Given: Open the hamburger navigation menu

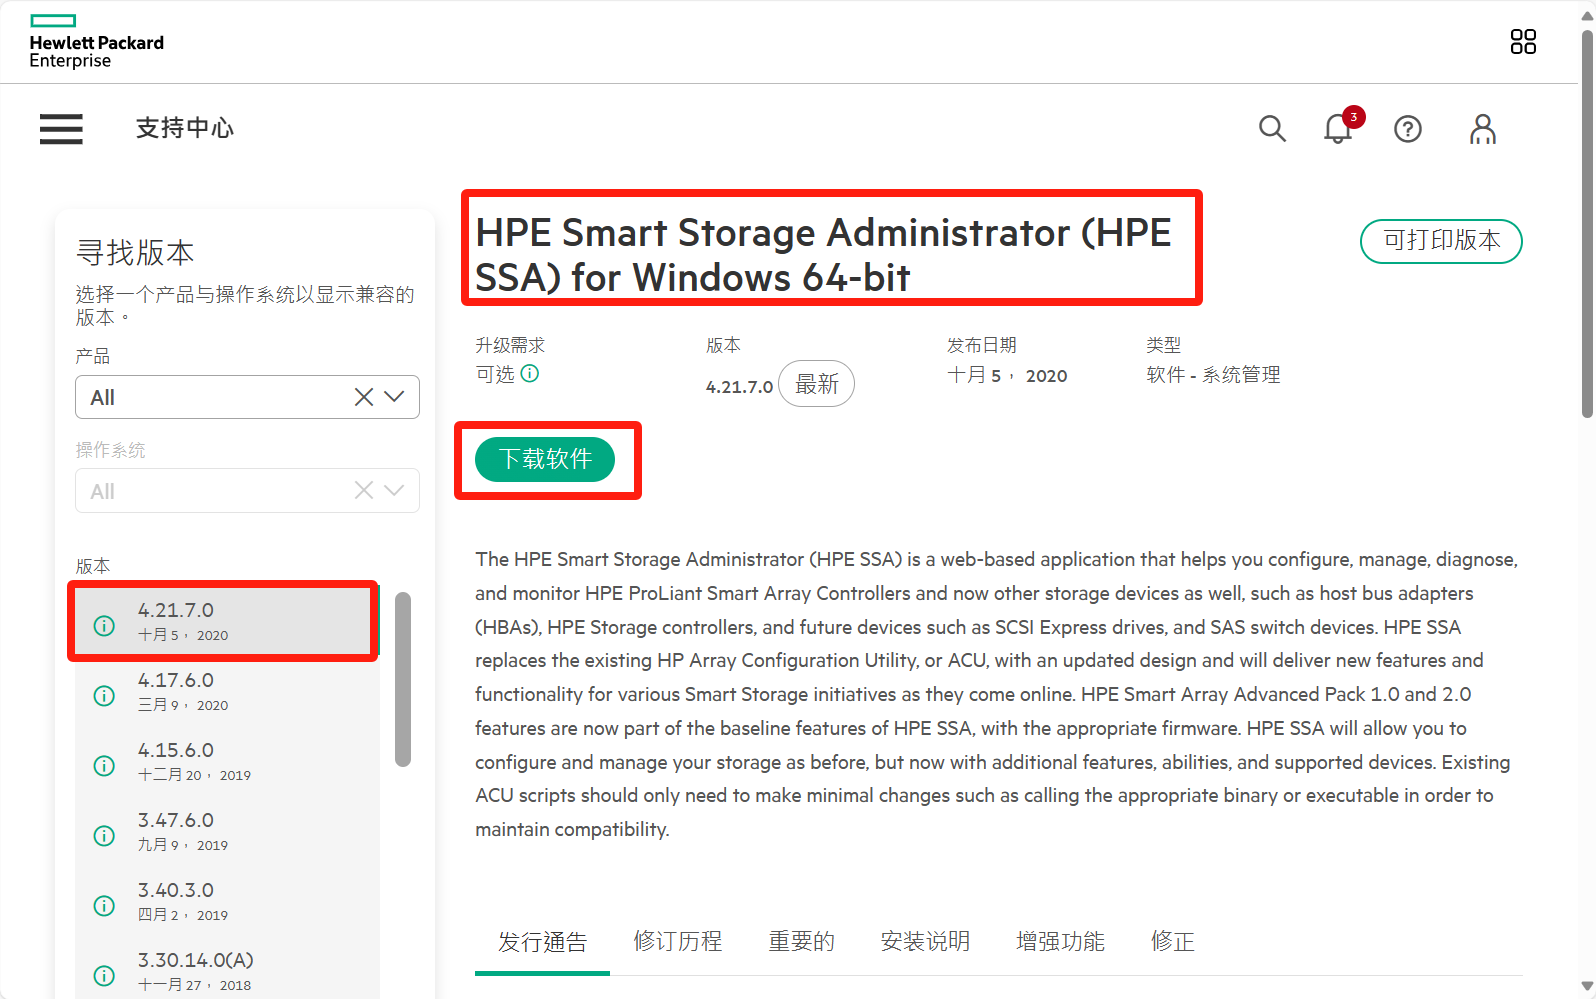Looking at the screenshot, I should tap(61, 129).
